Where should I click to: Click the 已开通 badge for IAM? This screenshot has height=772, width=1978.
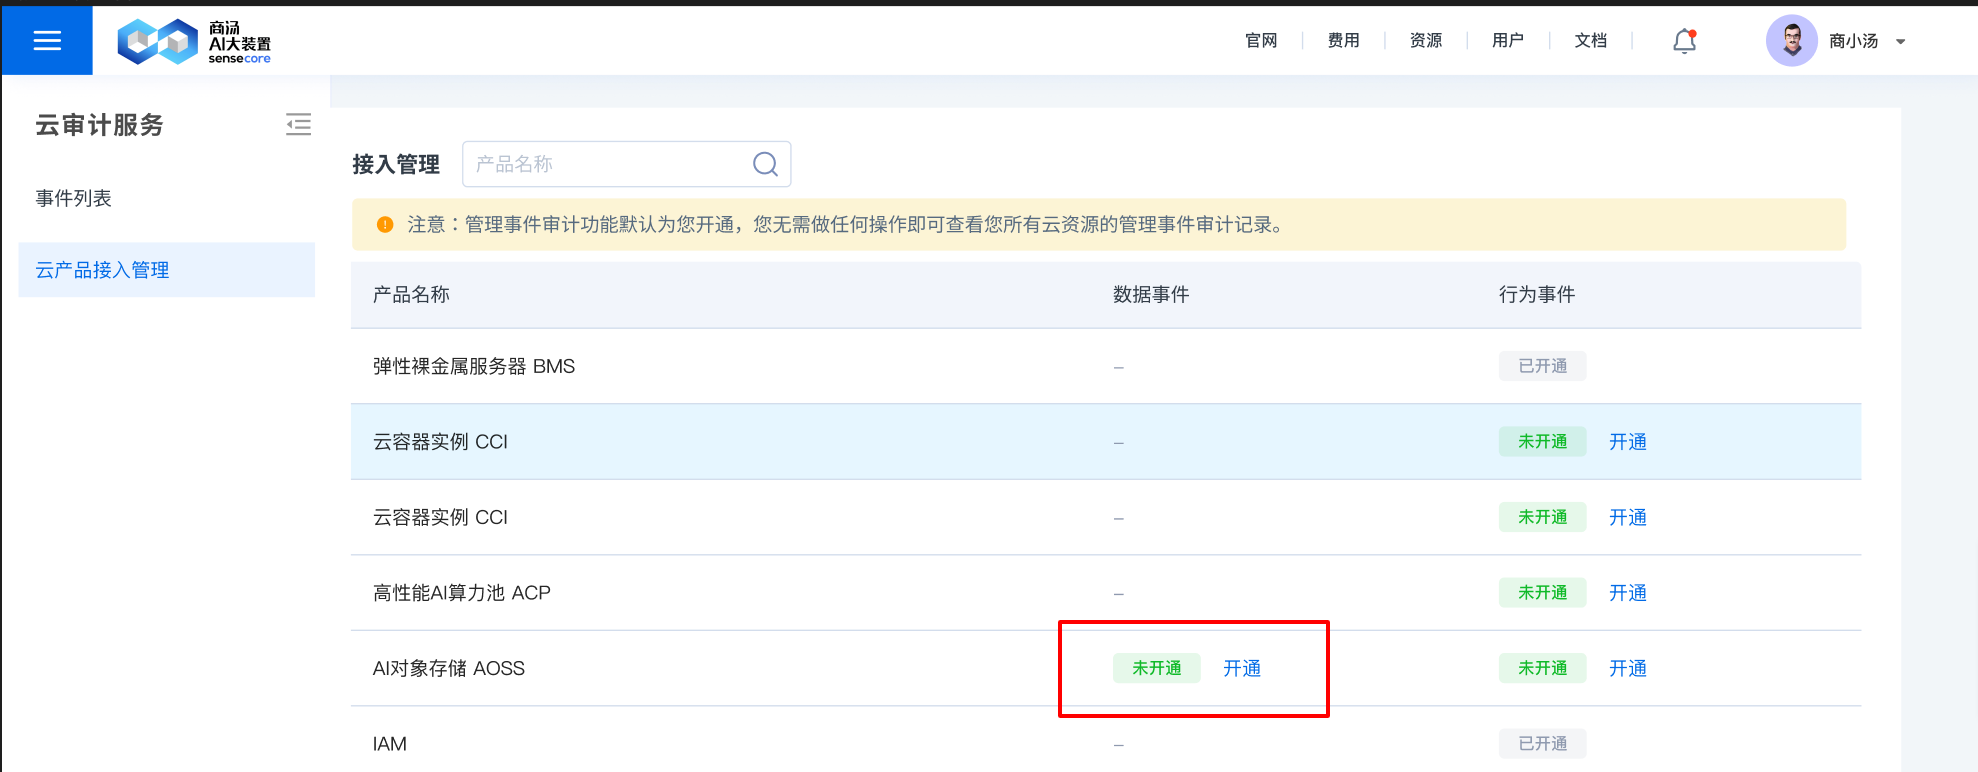point(1542,744)
